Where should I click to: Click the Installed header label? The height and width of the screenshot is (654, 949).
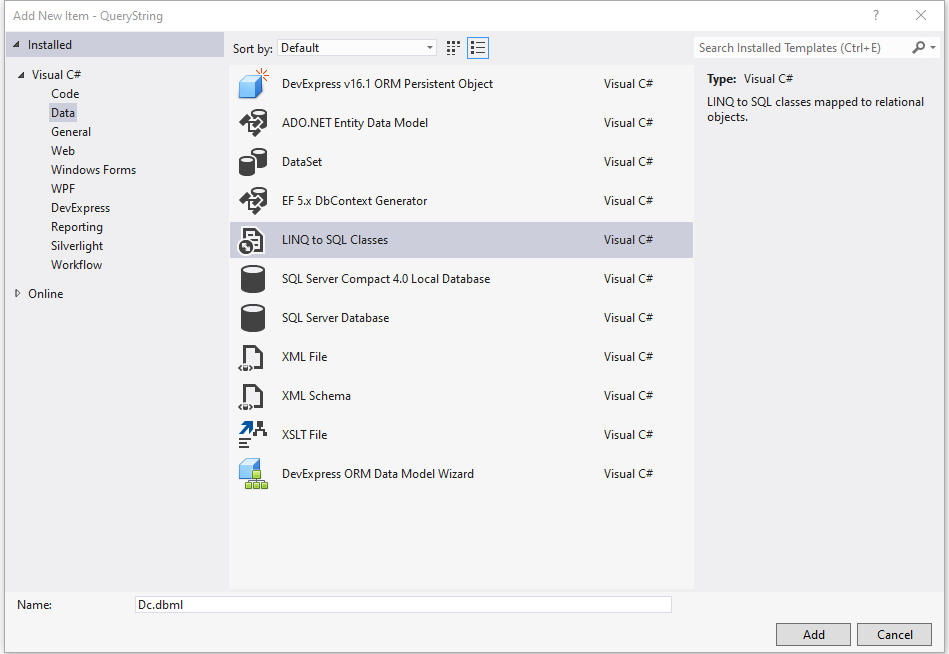50,45
